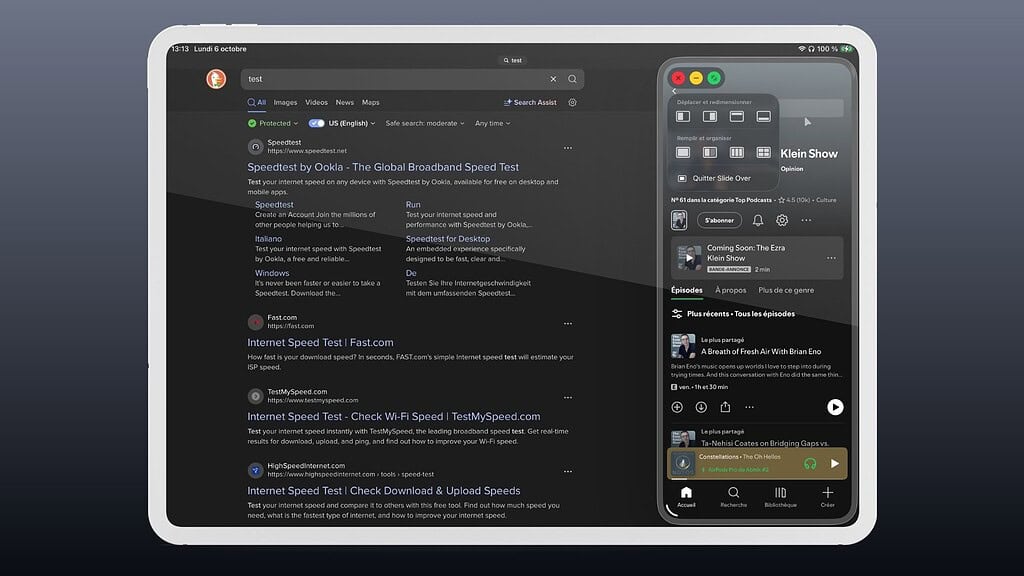Image resolution: width=1024 pixels, height=576 pixels.
Task: Select Quitter Slide Over menu entry
Action: pyautogui.click(x=714, y=178)
